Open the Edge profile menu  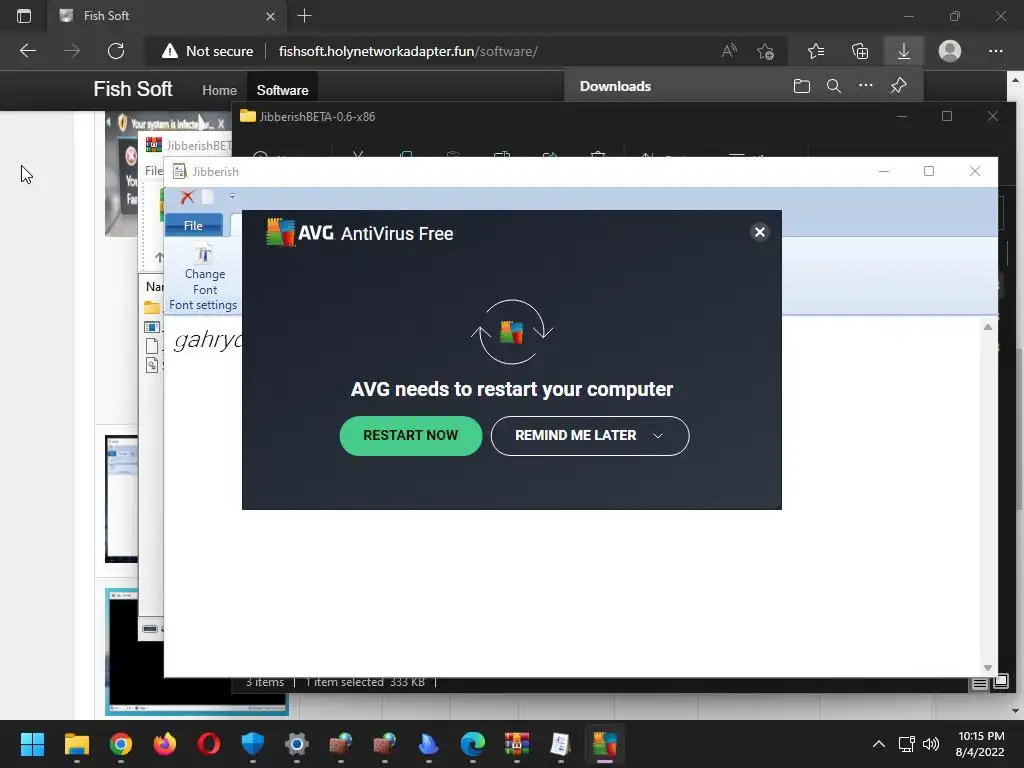[950, 51]
